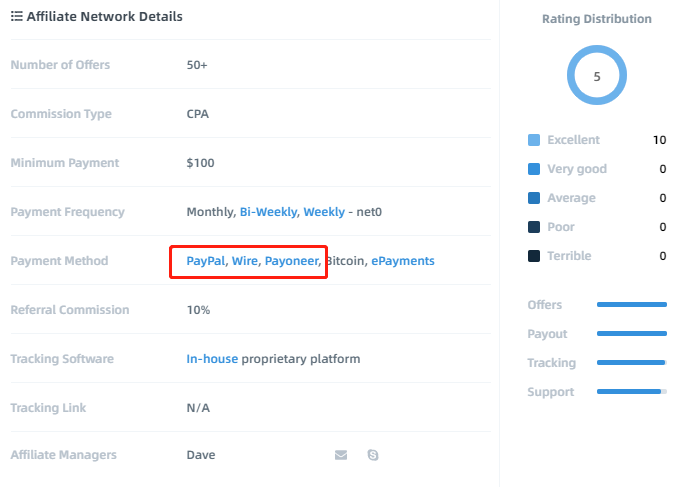The width and height of the screenshot is (696, 487).
Task: Click the Excellent legend color swatch
Action: 534,140
